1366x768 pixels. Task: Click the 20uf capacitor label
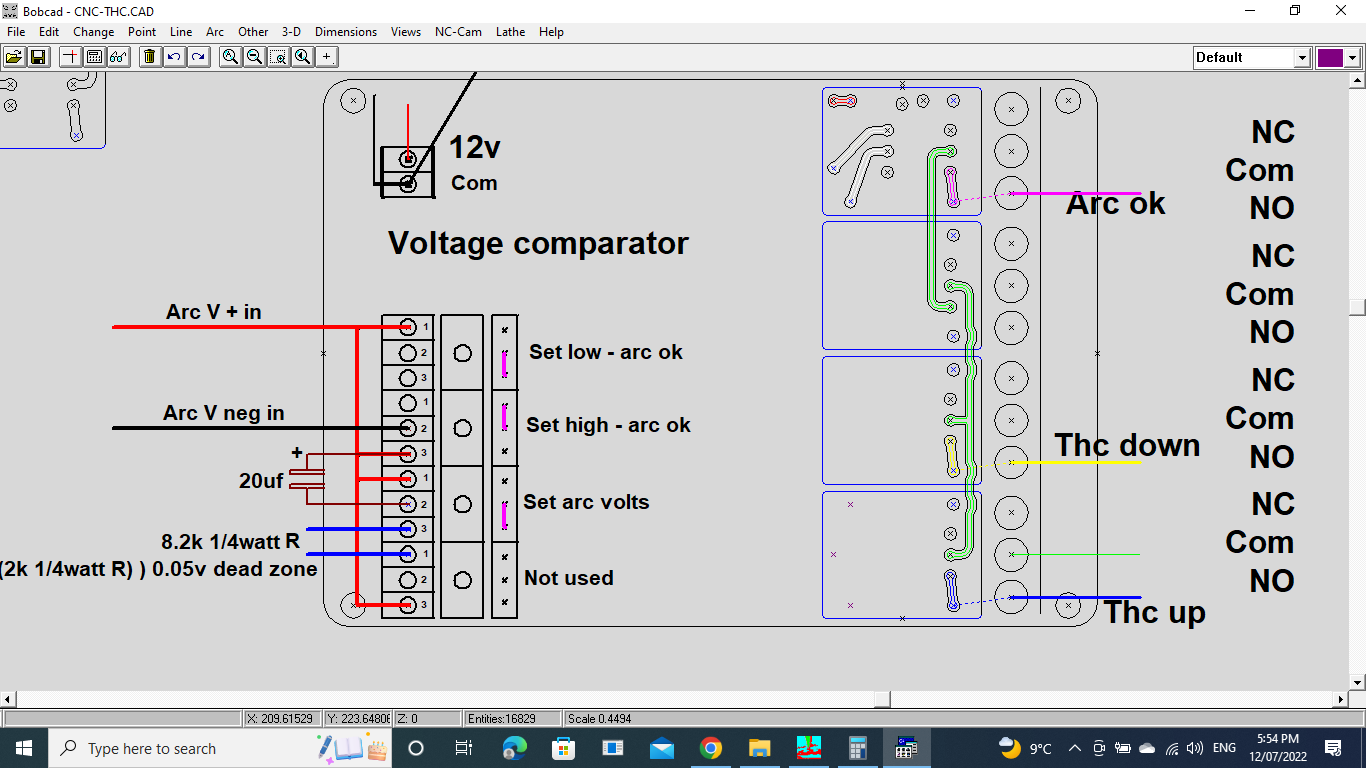click(261, 481)
